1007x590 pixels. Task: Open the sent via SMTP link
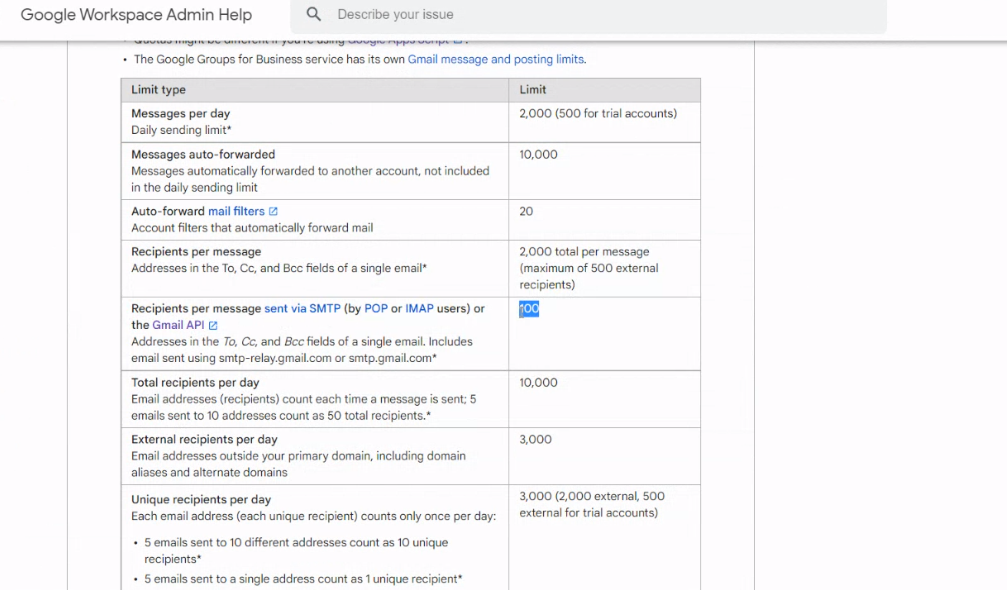pyautogui.click(x=302, y=308)
